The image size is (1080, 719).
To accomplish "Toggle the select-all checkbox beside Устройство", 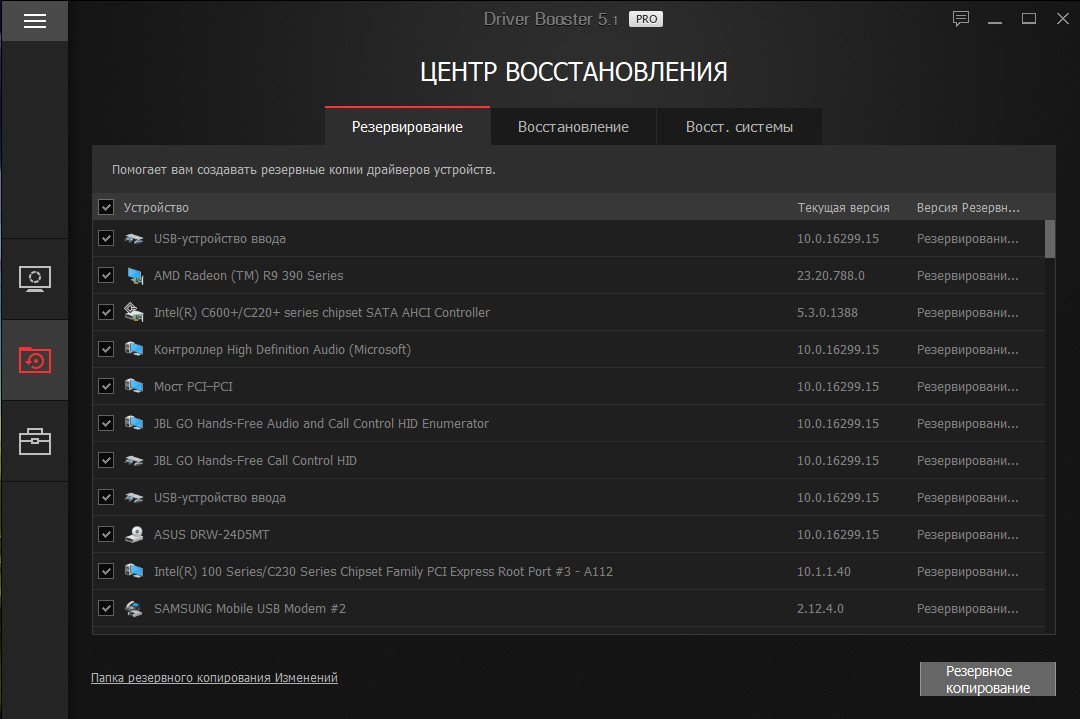I will tap(106, 207).
